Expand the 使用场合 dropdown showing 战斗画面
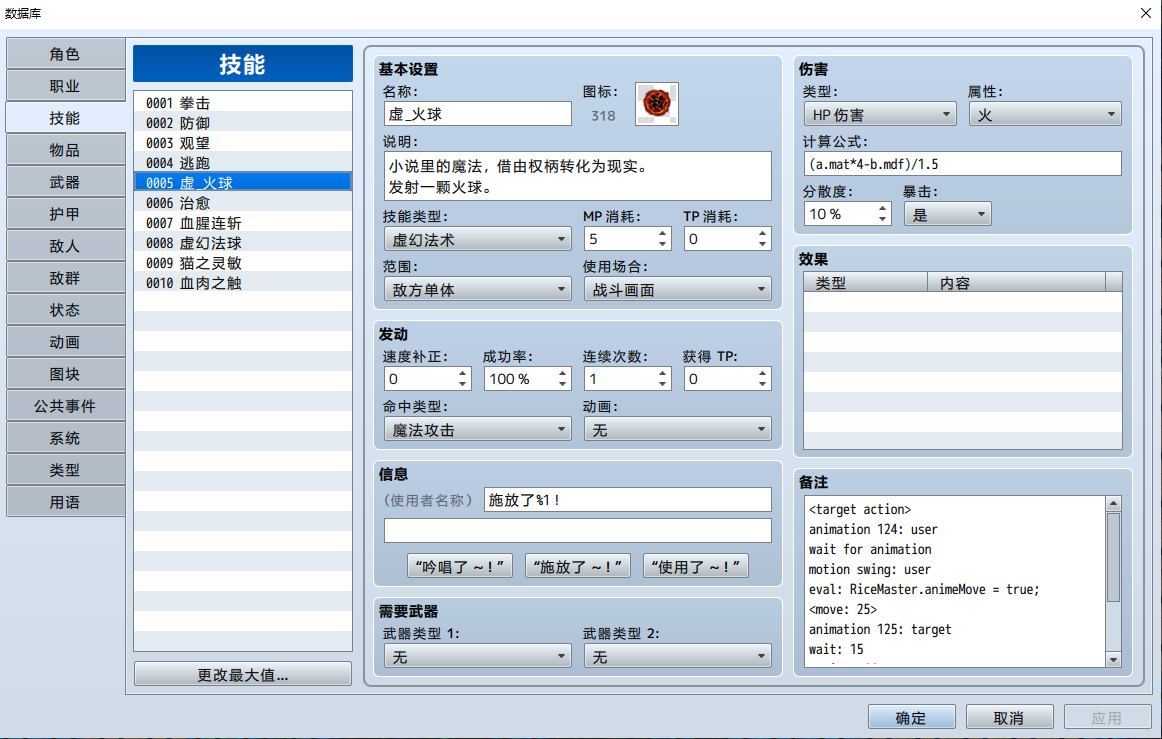Screen dimensions: 1162x739 click(677, 289)
